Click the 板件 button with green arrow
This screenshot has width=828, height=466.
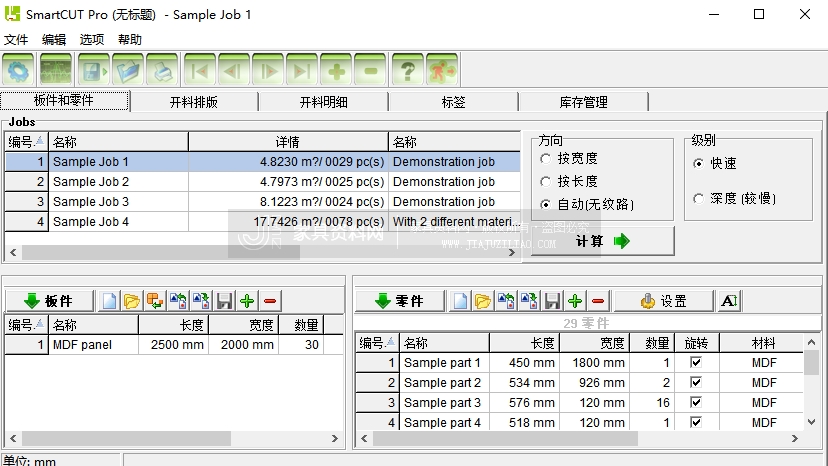pyautogui.click(x=49, y=301)
